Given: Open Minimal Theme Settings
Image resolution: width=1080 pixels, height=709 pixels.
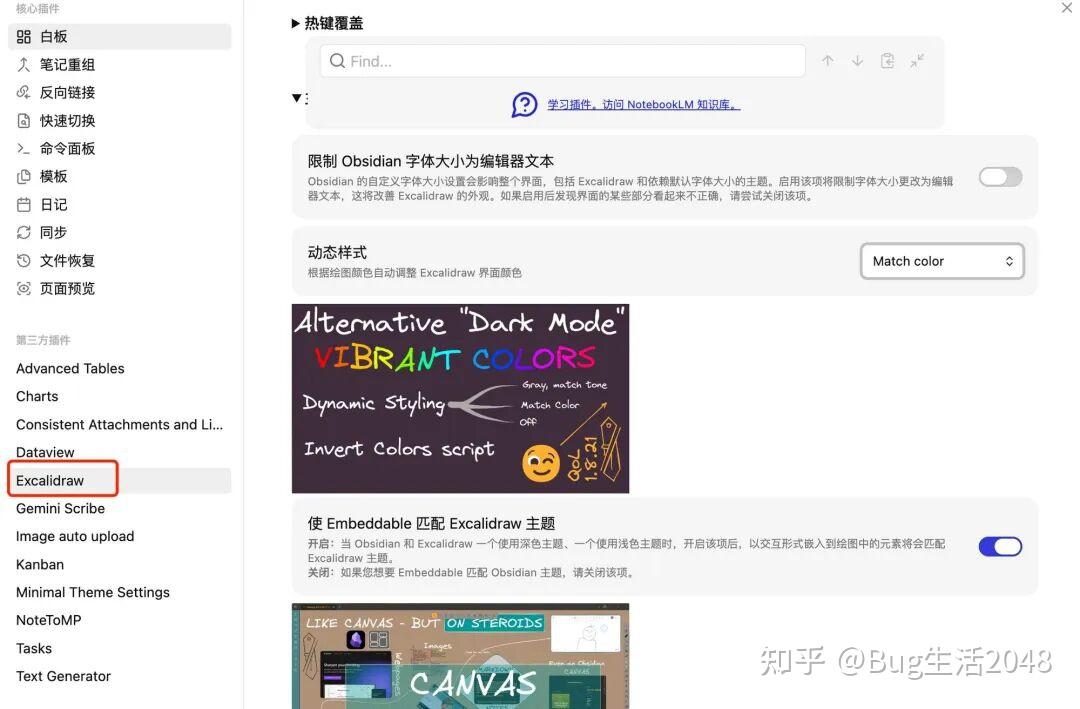Looking at the screenshot, I should click(x=120, y=593).
